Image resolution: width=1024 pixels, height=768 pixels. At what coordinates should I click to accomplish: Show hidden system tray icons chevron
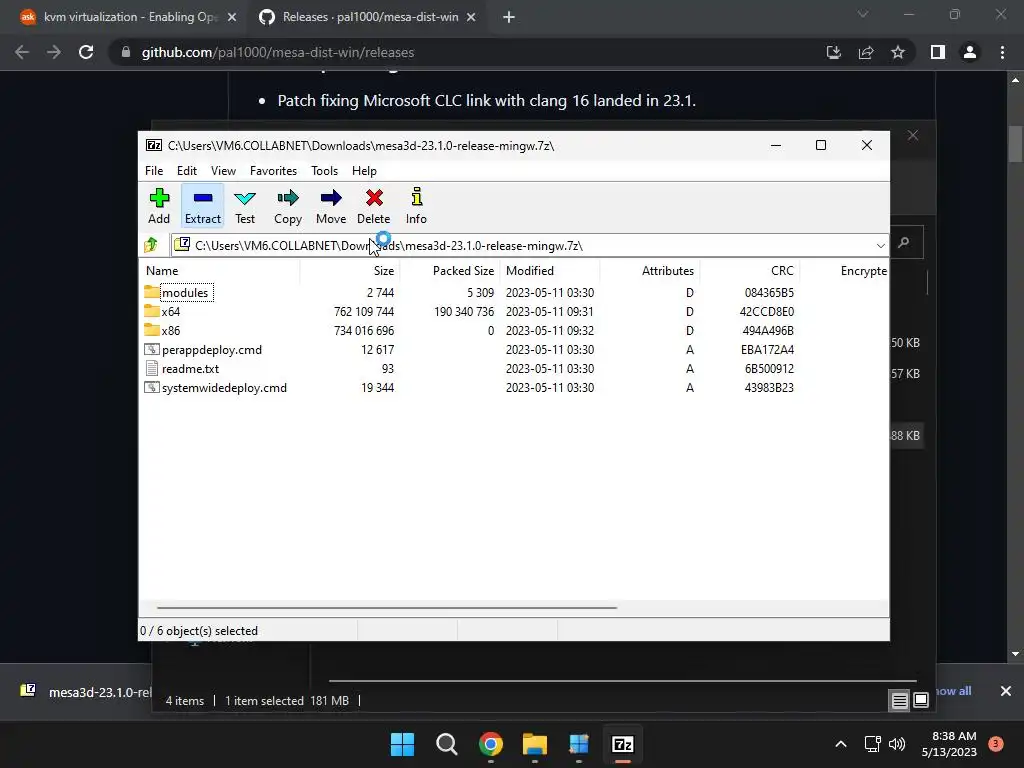841,744
